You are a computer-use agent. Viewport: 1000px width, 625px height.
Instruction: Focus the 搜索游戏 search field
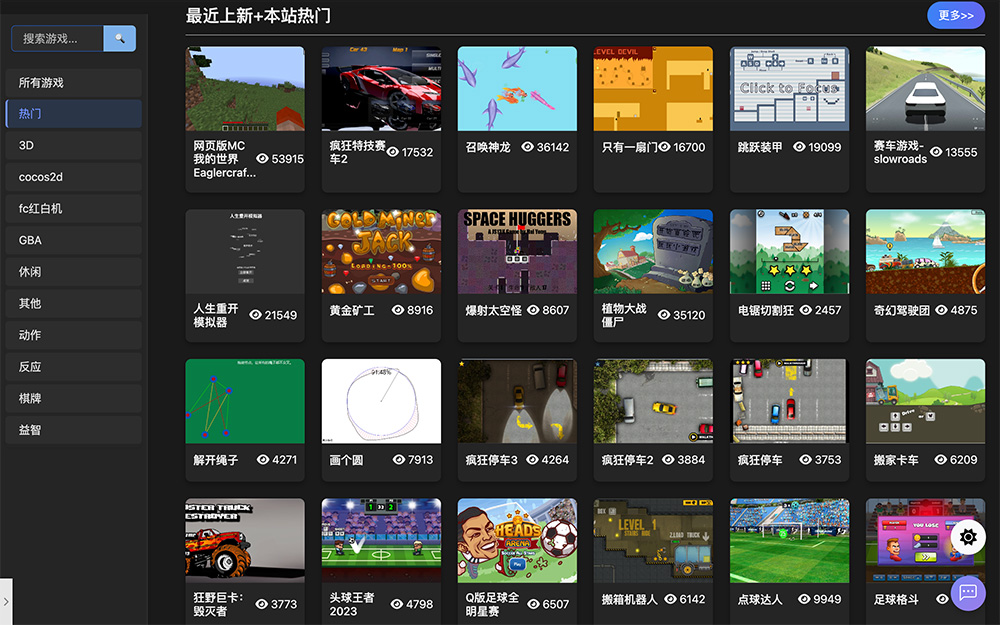pos(58,38)
